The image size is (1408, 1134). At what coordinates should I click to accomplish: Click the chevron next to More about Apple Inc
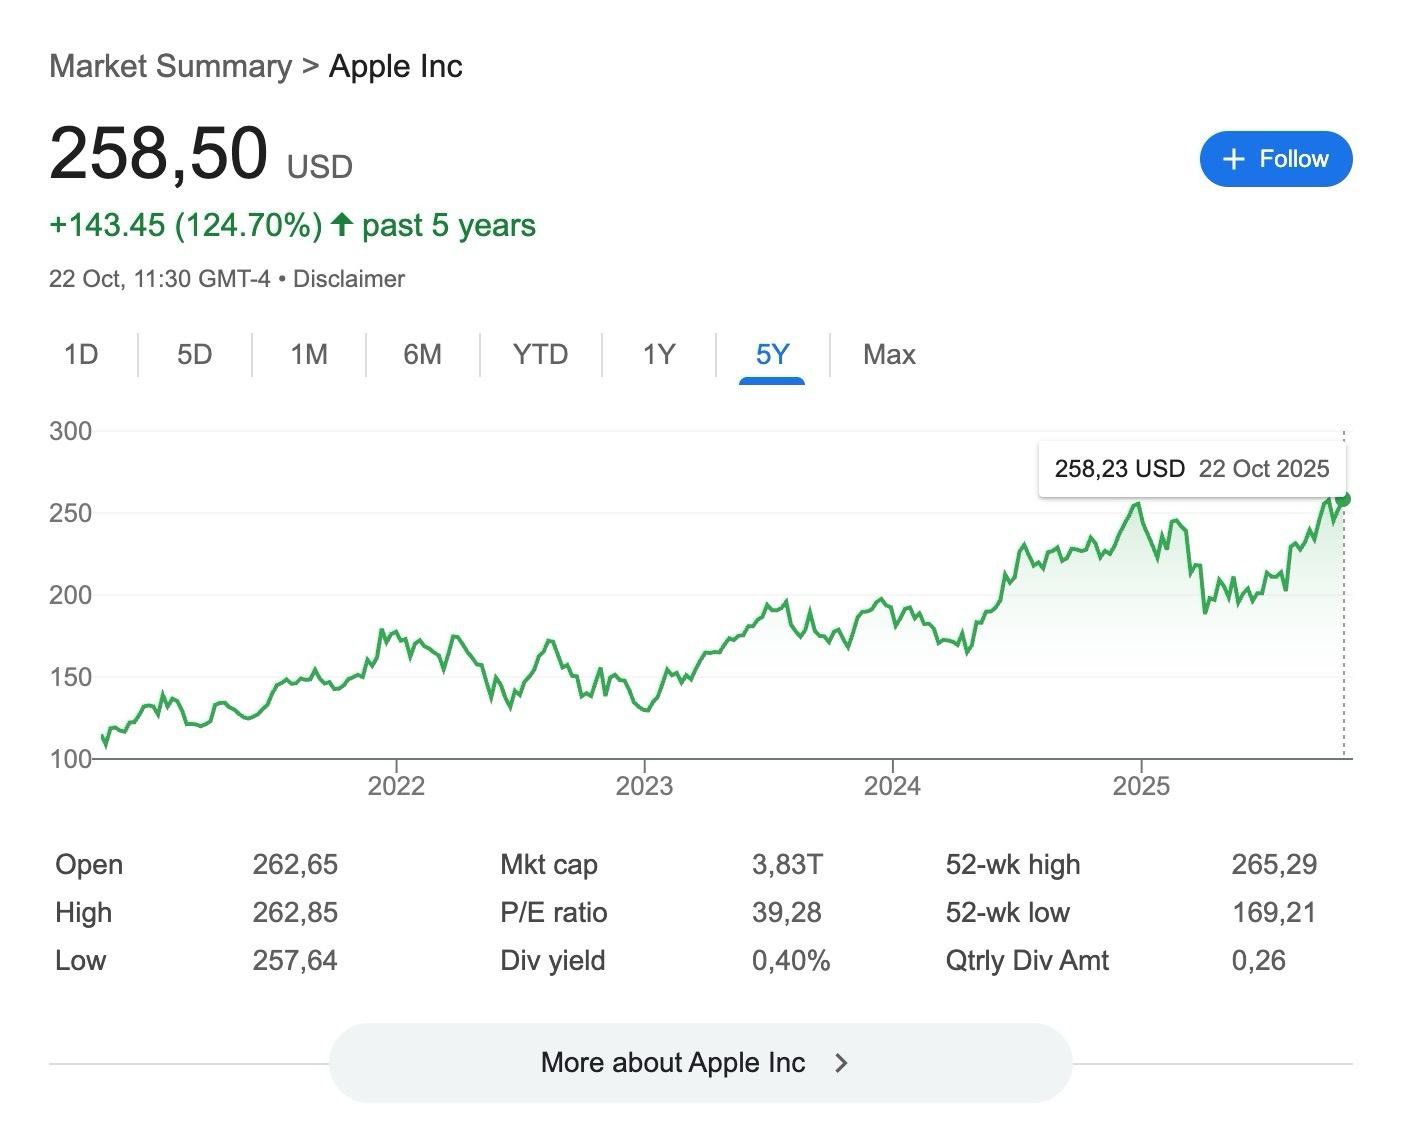841,1062
